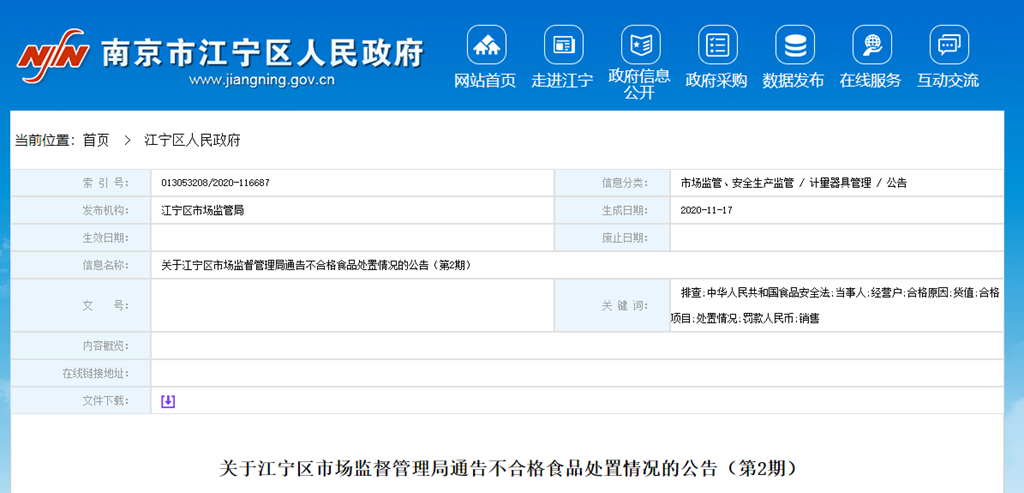The height and width of the screenshot is (493, 1024).
Task: Click the 数据发布 database icon
Action: point(794,45)
